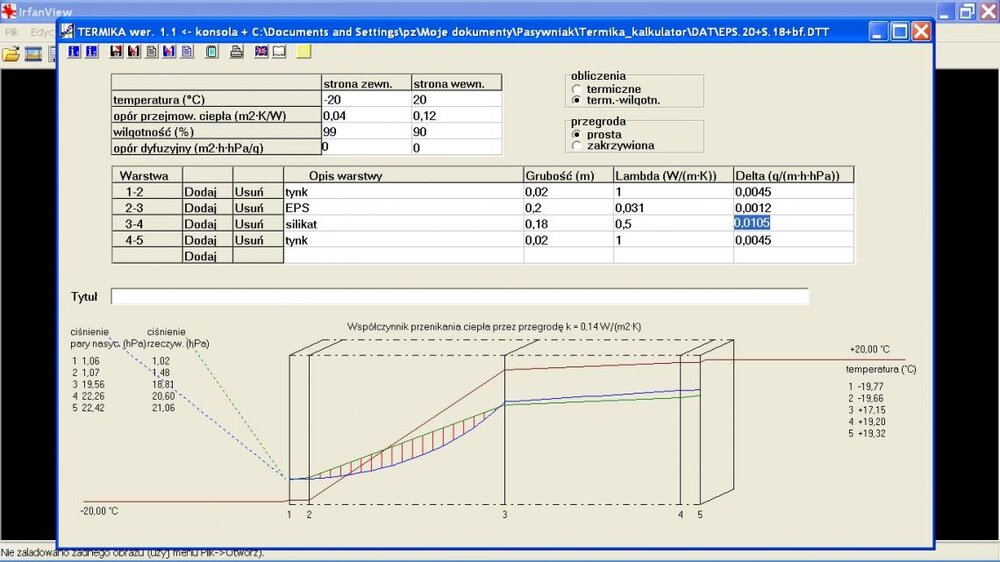This screenshot has height=562, width=1000.
Task: Click the TERMIKA title bar app icon
Action: point(71,31)
